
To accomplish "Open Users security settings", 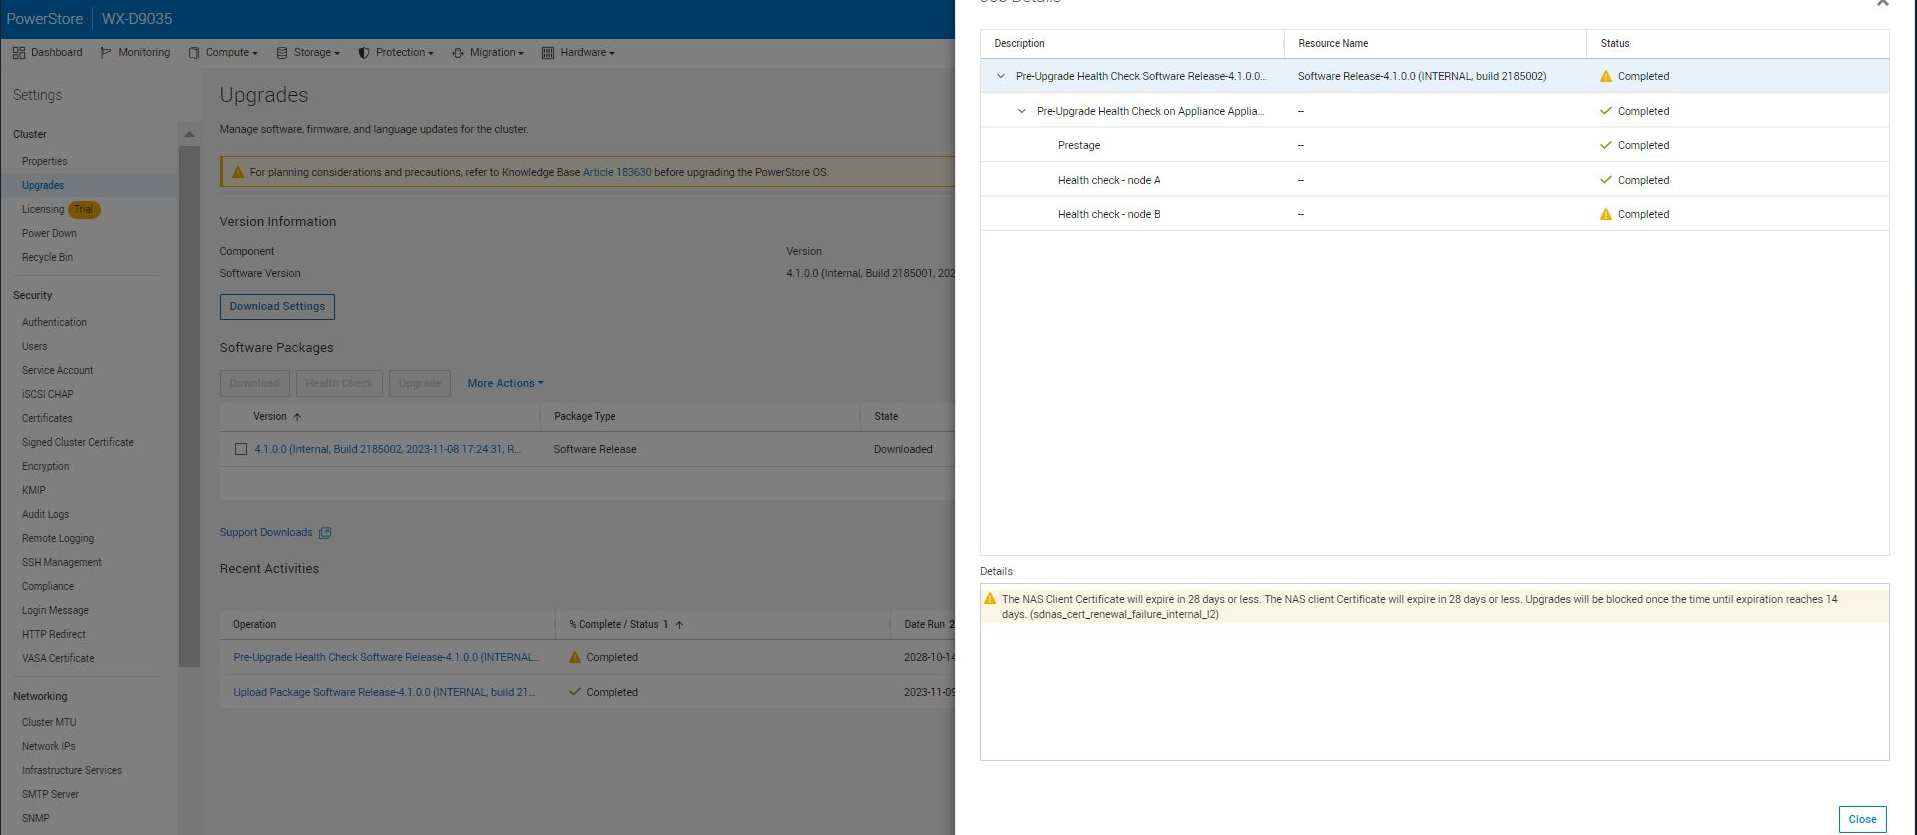I will tap(34, 346).
